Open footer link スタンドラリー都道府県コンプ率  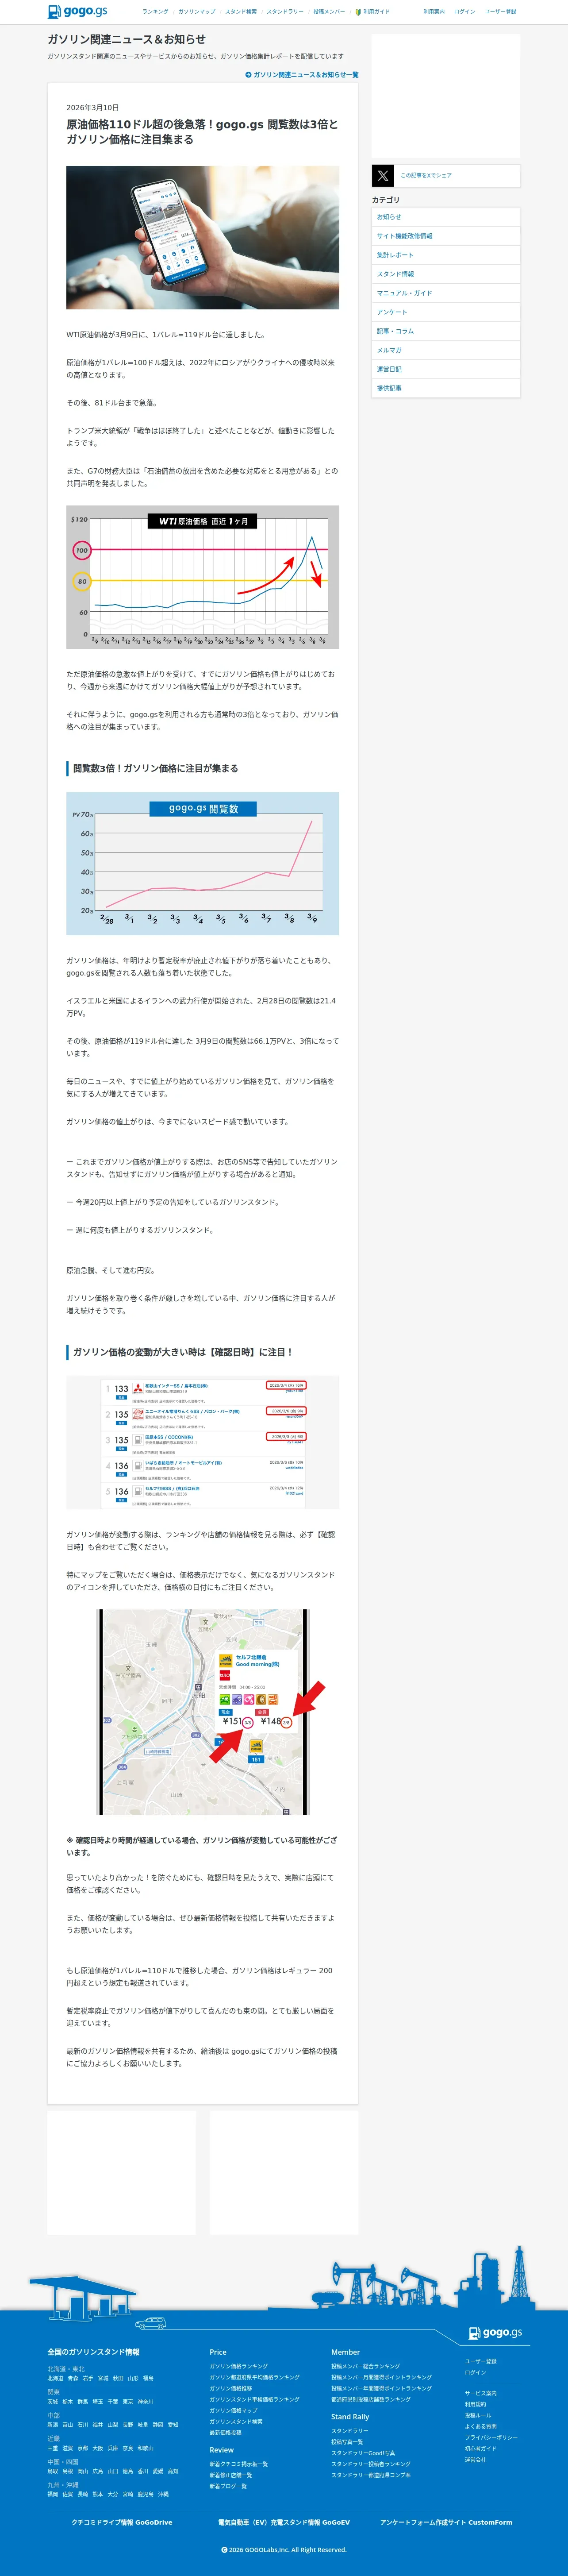click(371, 2475)
